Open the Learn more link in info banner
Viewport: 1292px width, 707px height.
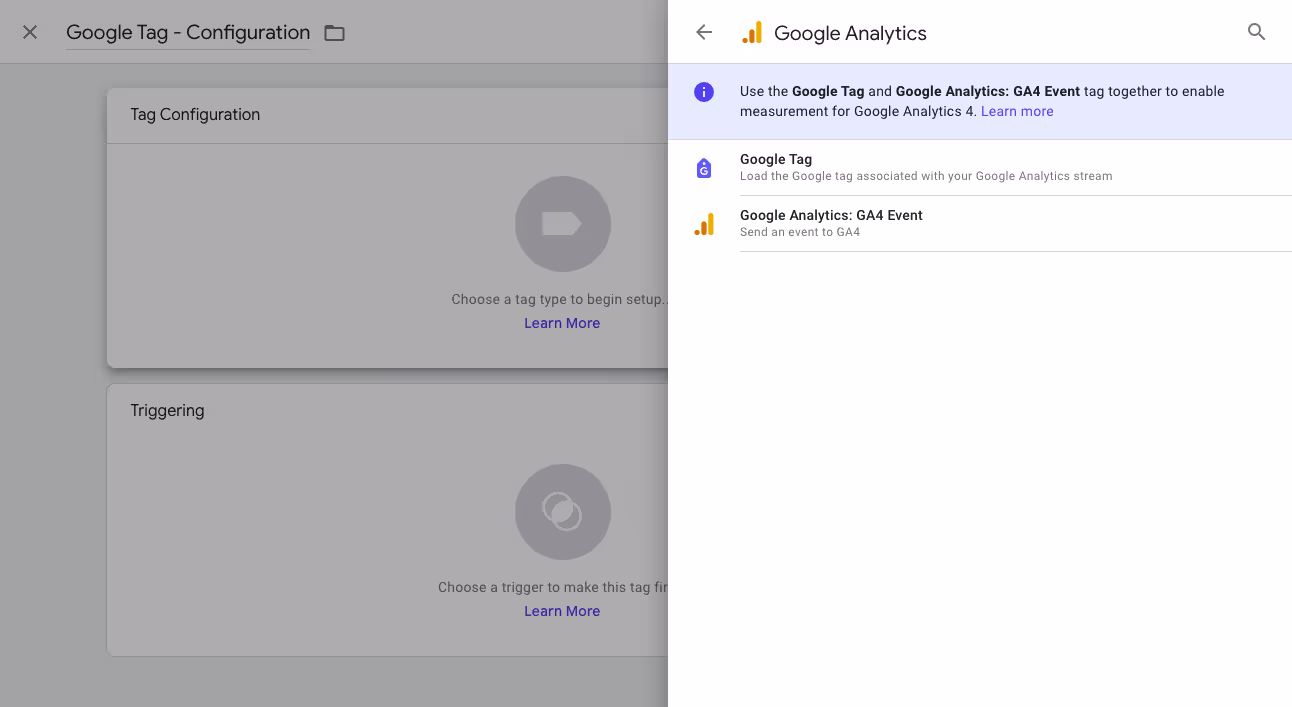1017,112
